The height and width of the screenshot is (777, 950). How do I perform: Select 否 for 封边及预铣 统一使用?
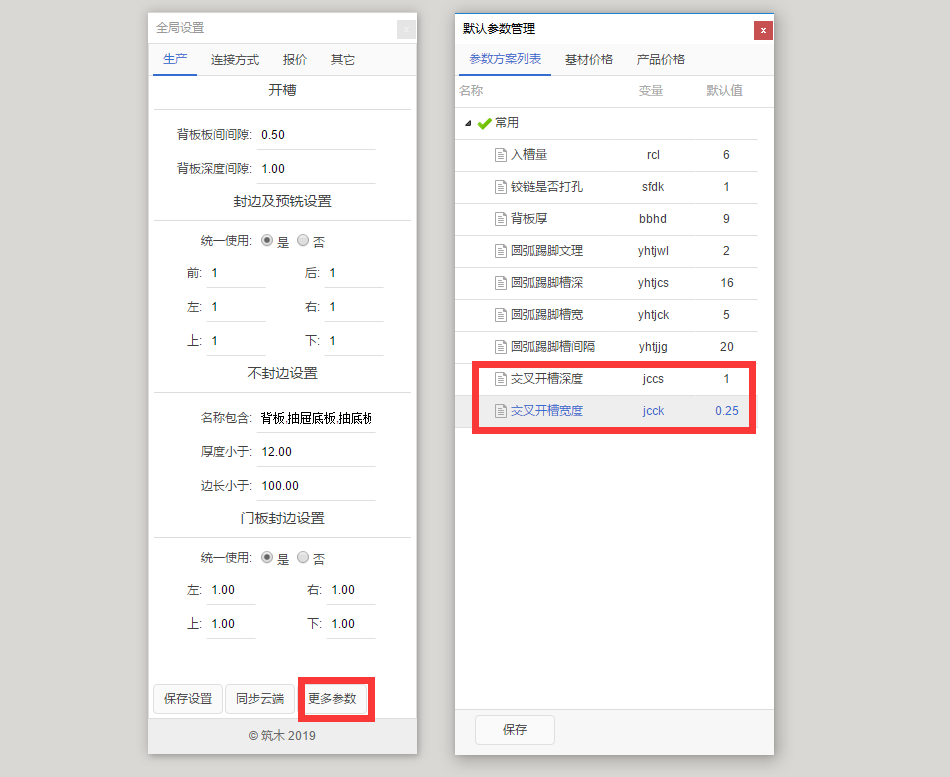pyautogui.click(x=303, y=240)
